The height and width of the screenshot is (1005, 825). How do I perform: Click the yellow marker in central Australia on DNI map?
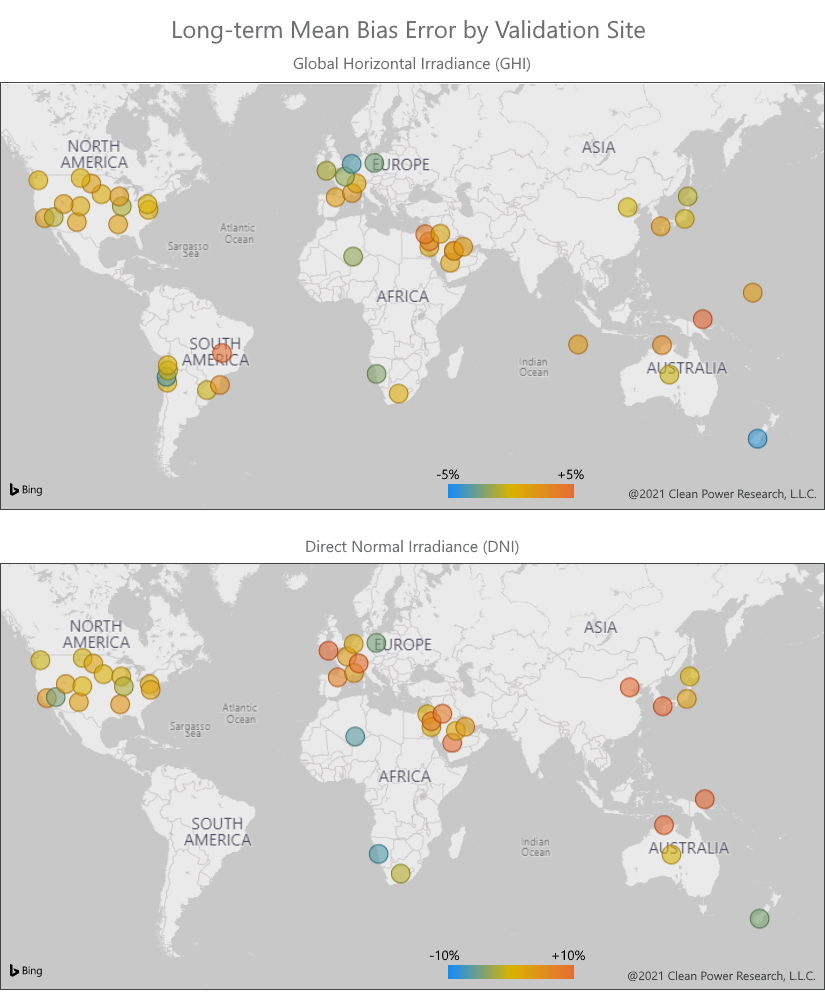click(x=670, y=855)
